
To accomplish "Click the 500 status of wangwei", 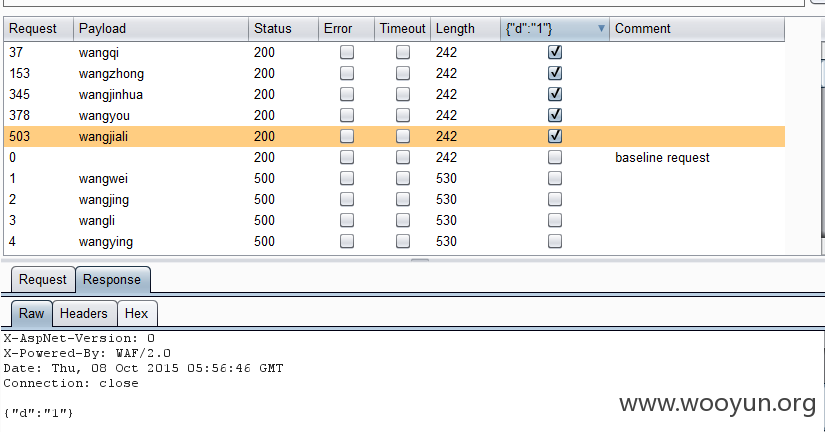I will (264, 178).
